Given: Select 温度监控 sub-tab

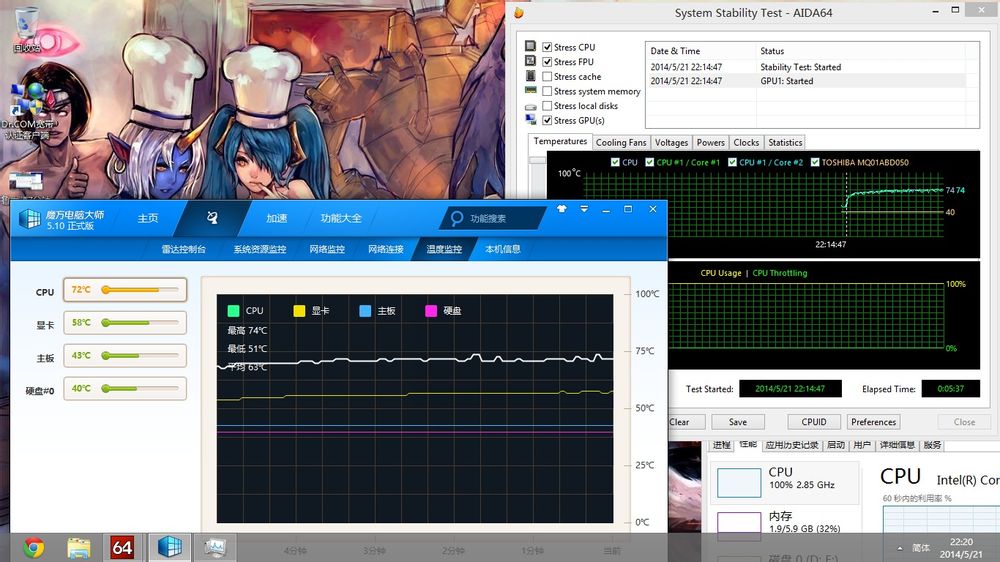Looking at the screenshot, I should pos(445,249).
